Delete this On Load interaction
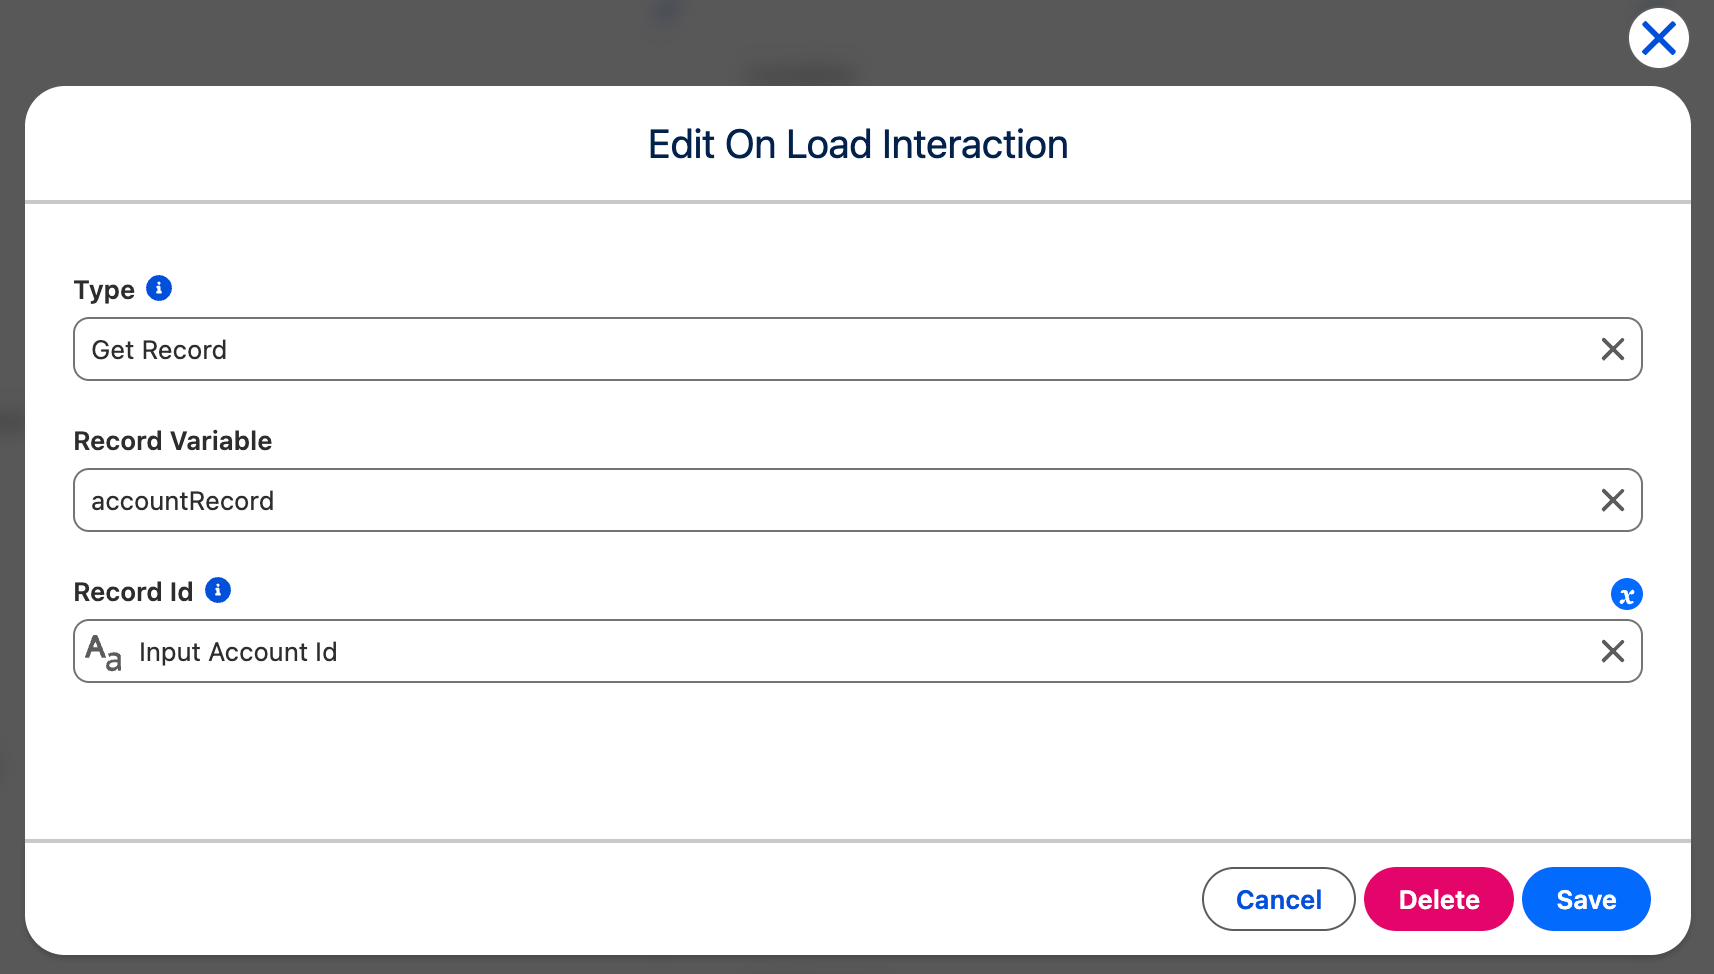 coord(1438,899)
